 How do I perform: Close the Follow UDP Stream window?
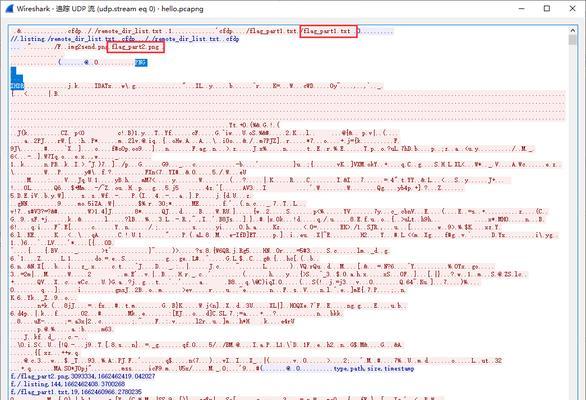[572, 8]
